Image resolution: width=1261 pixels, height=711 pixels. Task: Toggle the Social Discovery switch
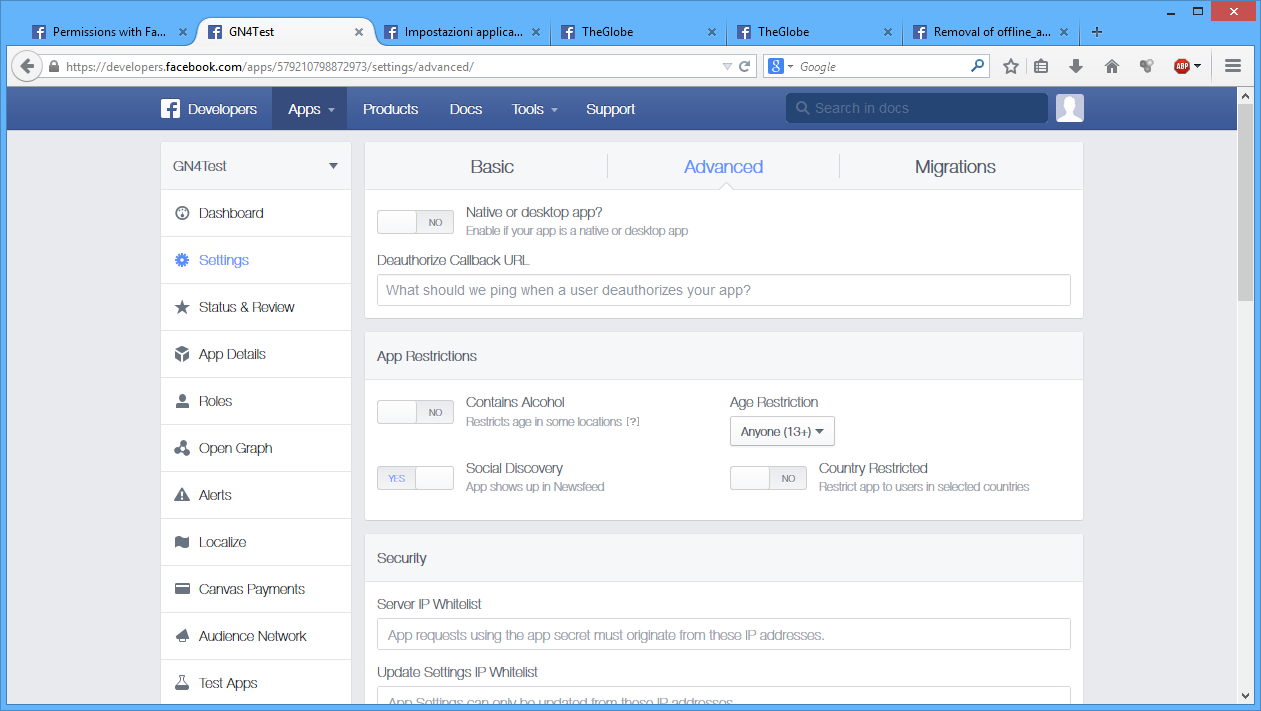(415, 478)
